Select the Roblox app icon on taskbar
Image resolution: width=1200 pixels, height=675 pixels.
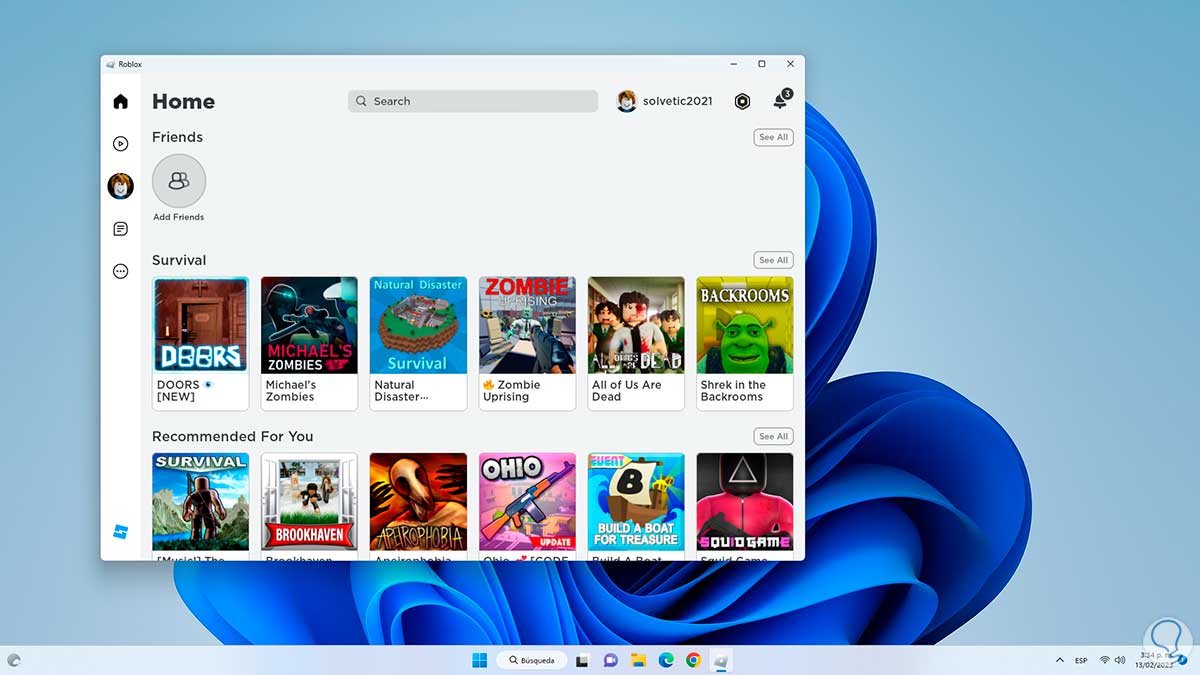tap(720, 660)
